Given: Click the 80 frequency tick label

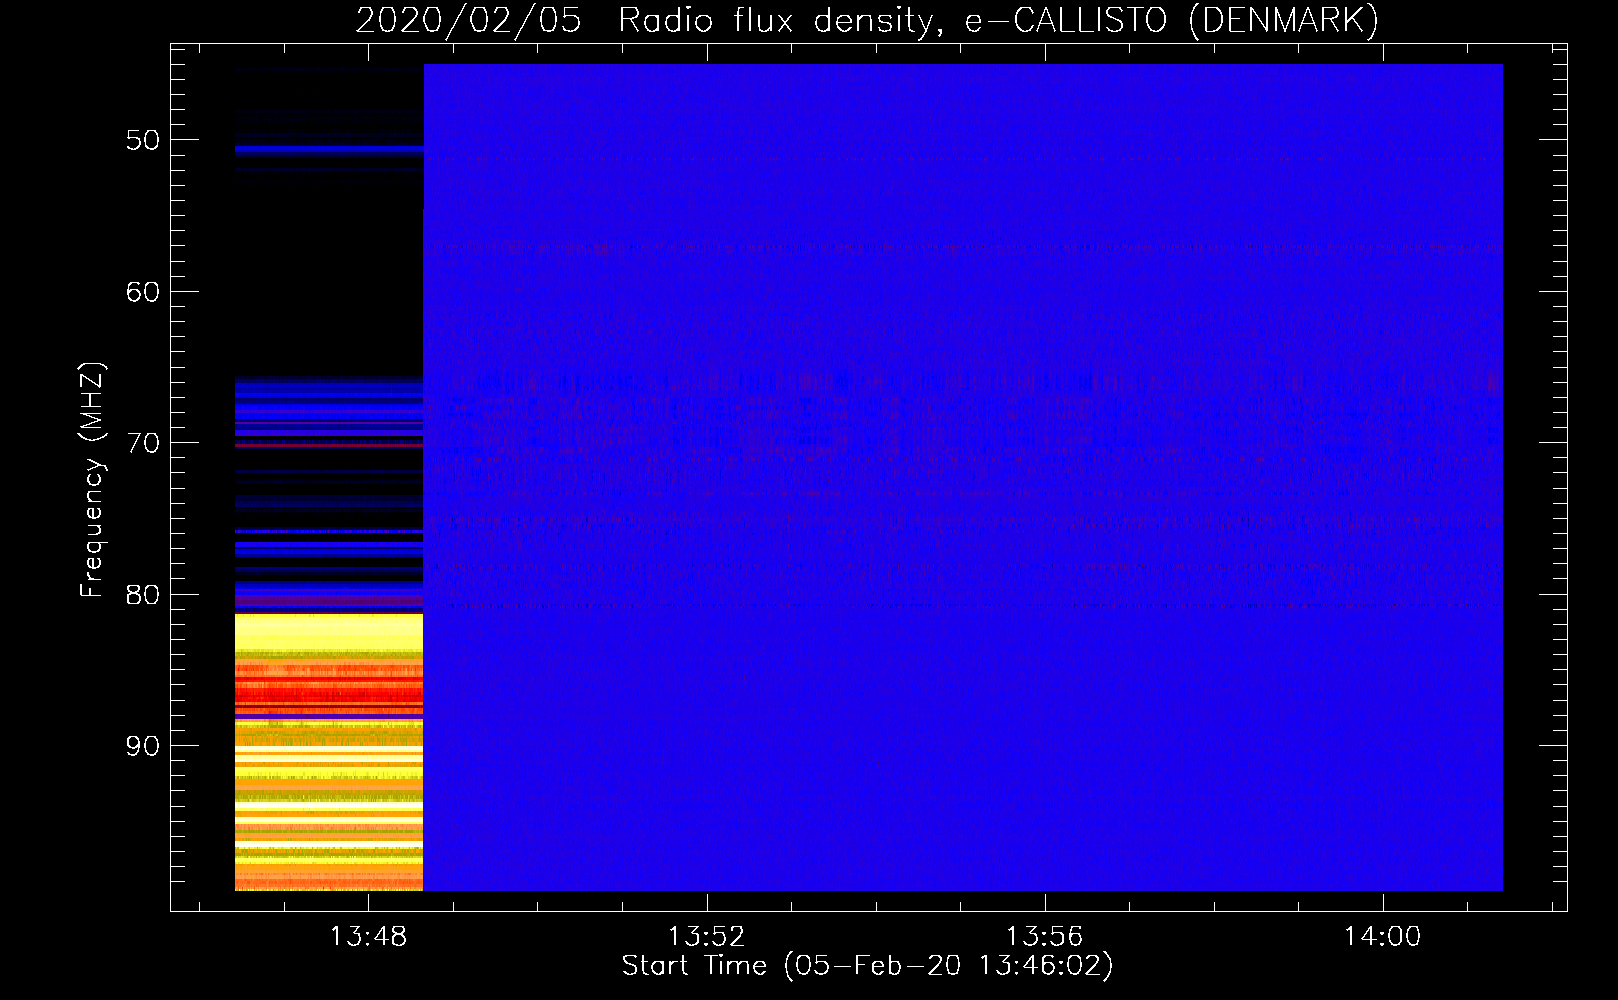Looking at the screenshot, I should [x=143, y=595].
